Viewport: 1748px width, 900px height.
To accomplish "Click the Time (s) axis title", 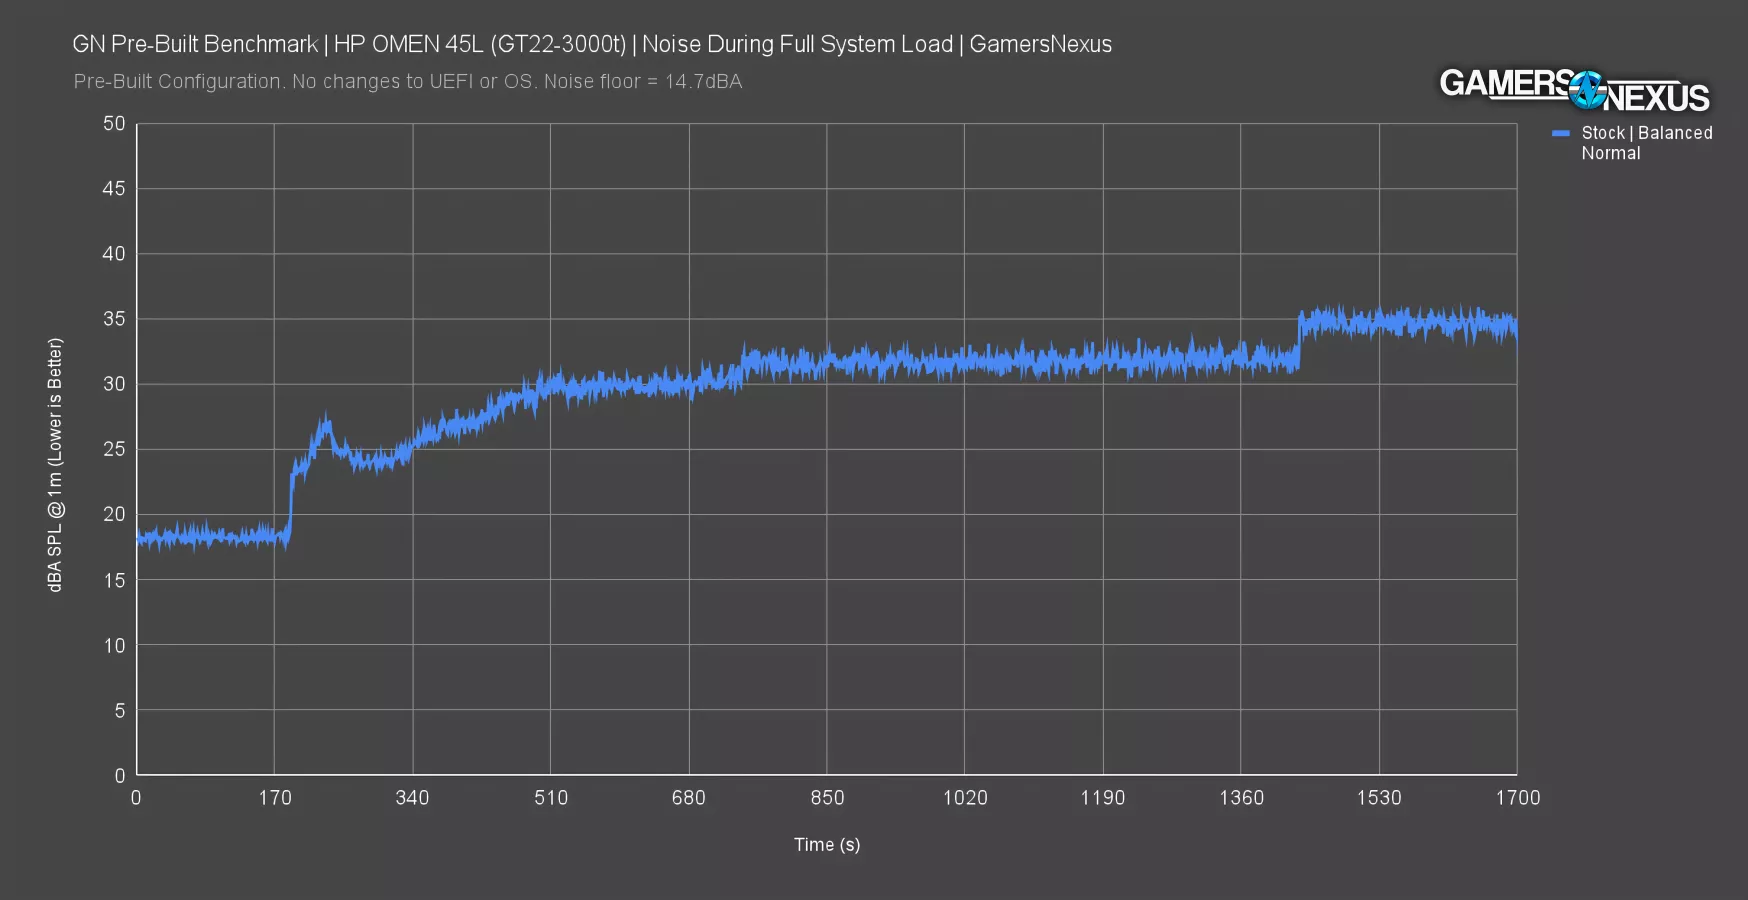I will click(826, 844).
